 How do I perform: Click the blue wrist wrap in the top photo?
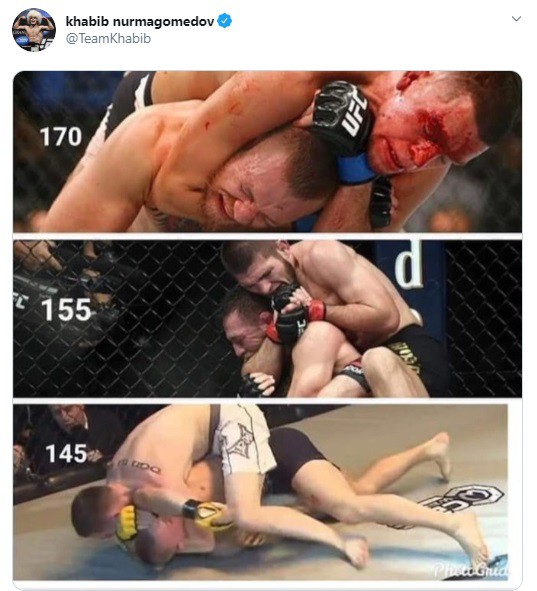356,169
